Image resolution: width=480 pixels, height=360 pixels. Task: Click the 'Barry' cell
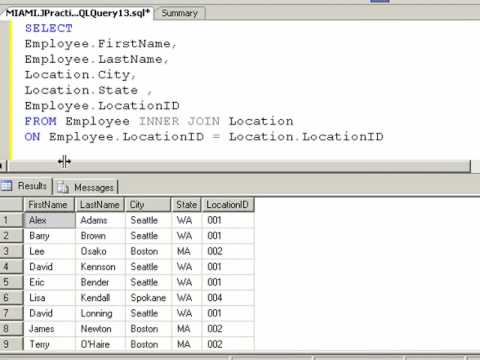50,236
